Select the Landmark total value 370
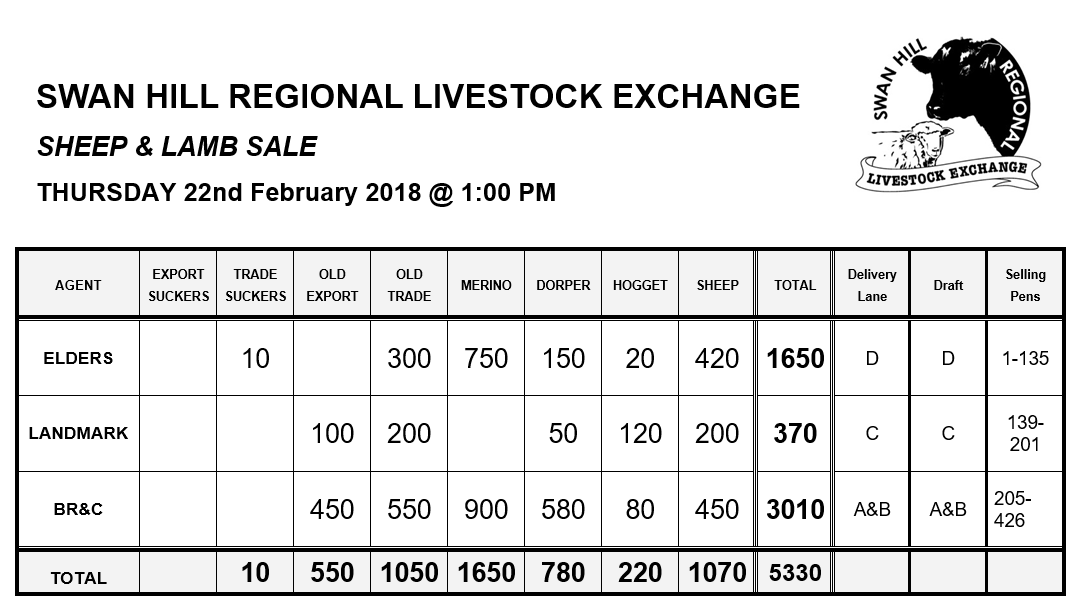 coord(795,433)
